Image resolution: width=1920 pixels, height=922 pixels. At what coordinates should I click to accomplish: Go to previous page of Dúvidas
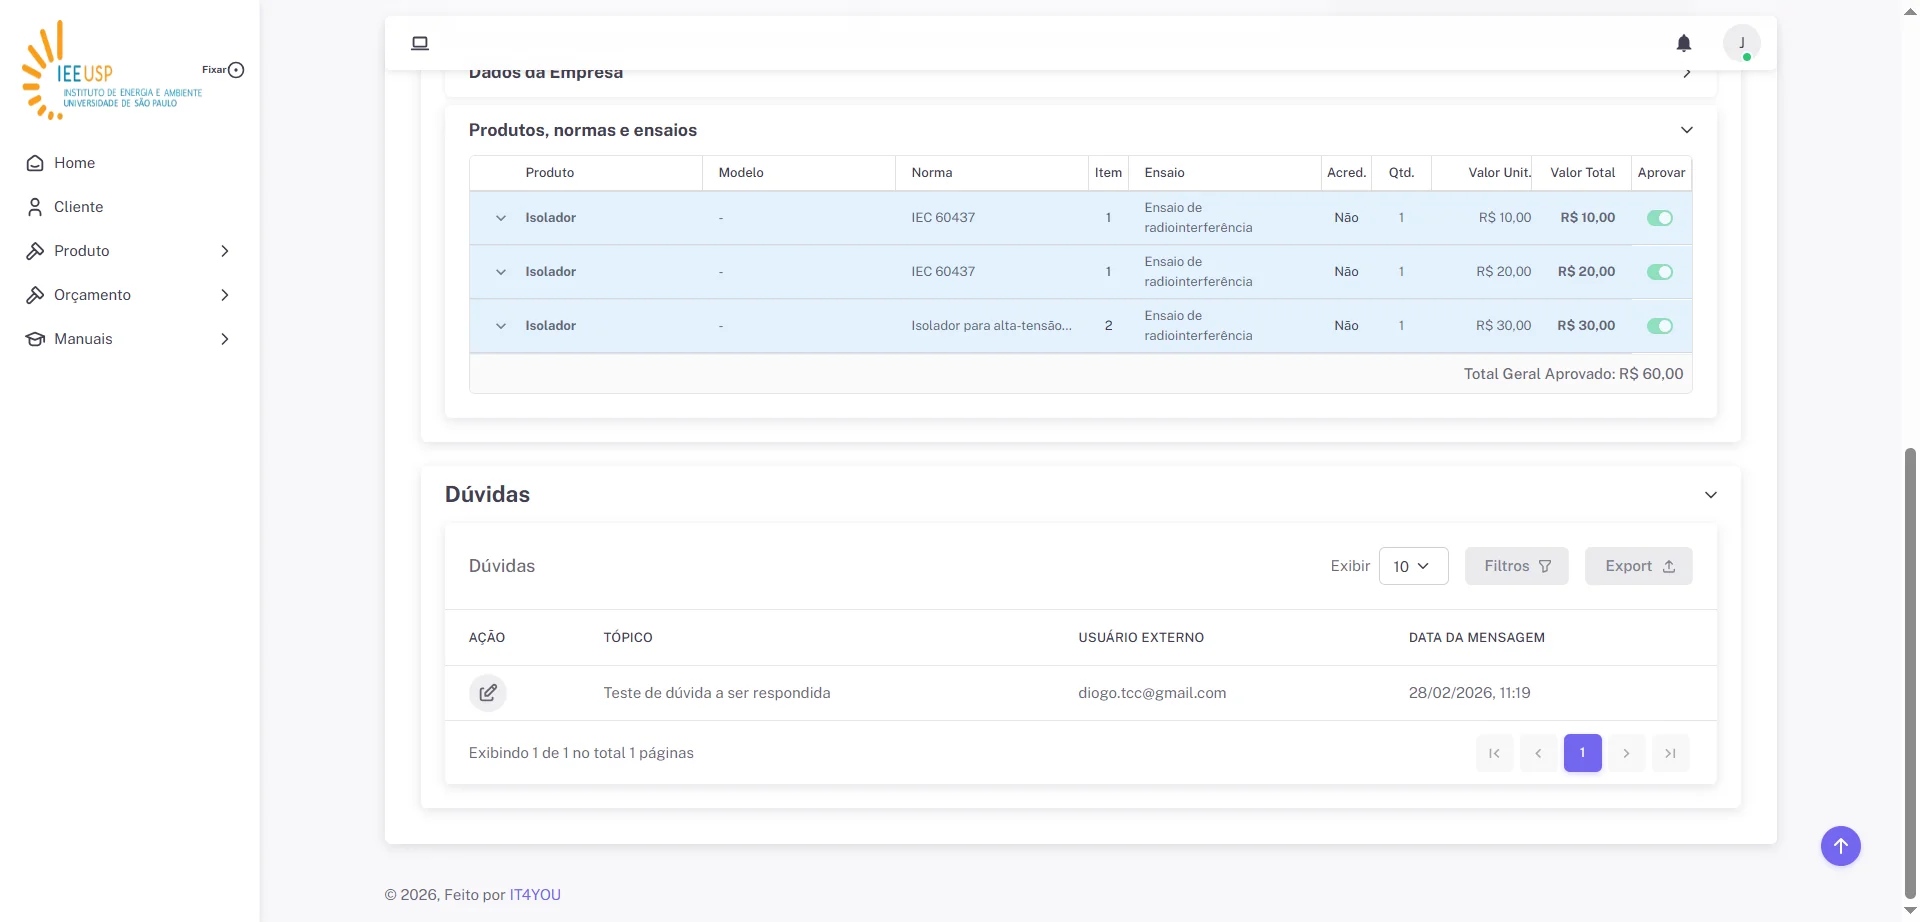tap(1538, 753)
